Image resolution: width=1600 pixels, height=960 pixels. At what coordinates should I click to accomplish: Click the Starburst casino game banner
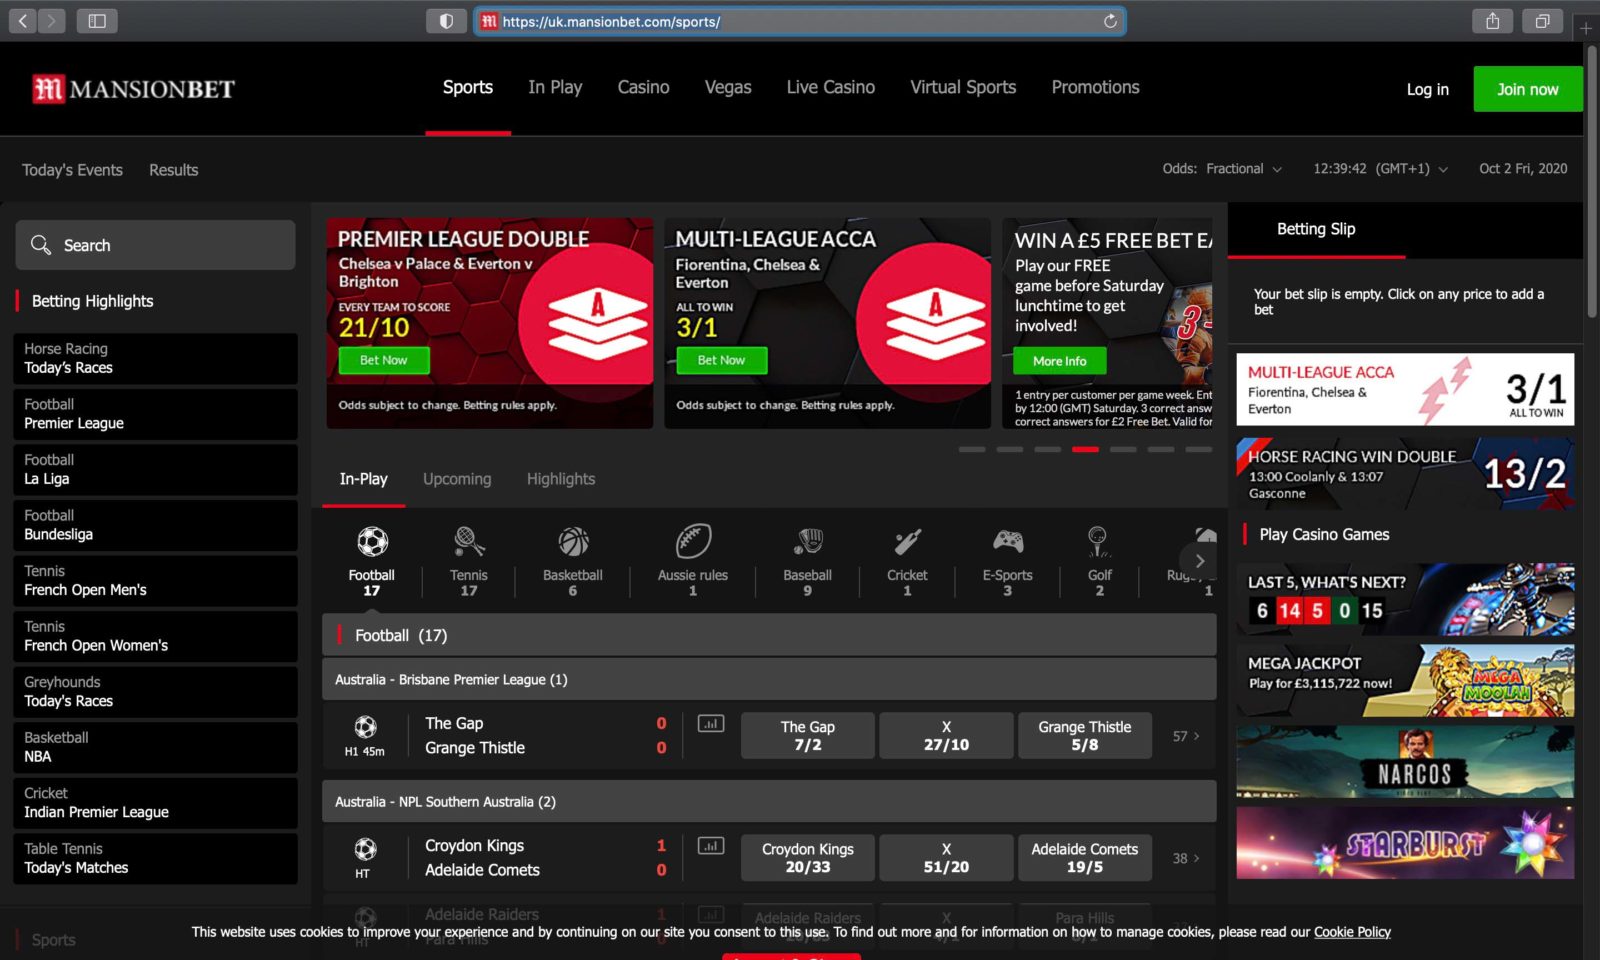coord(1404,843)
